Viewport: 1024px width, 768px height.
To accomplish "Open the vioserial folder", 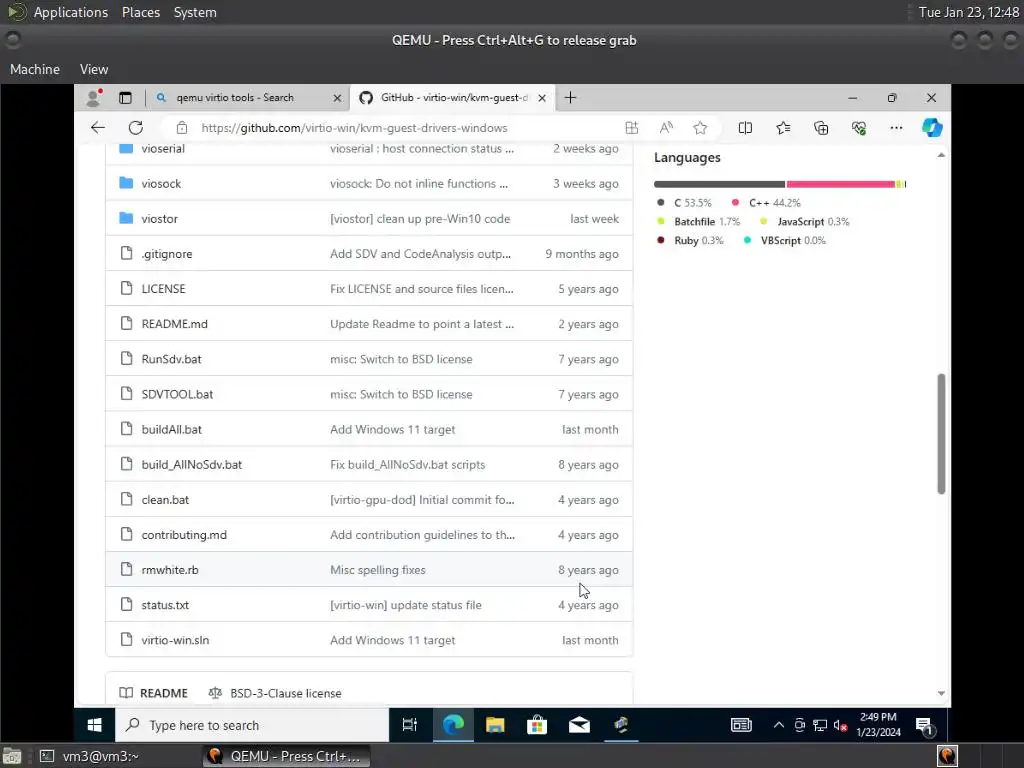I will coord(163,148).
